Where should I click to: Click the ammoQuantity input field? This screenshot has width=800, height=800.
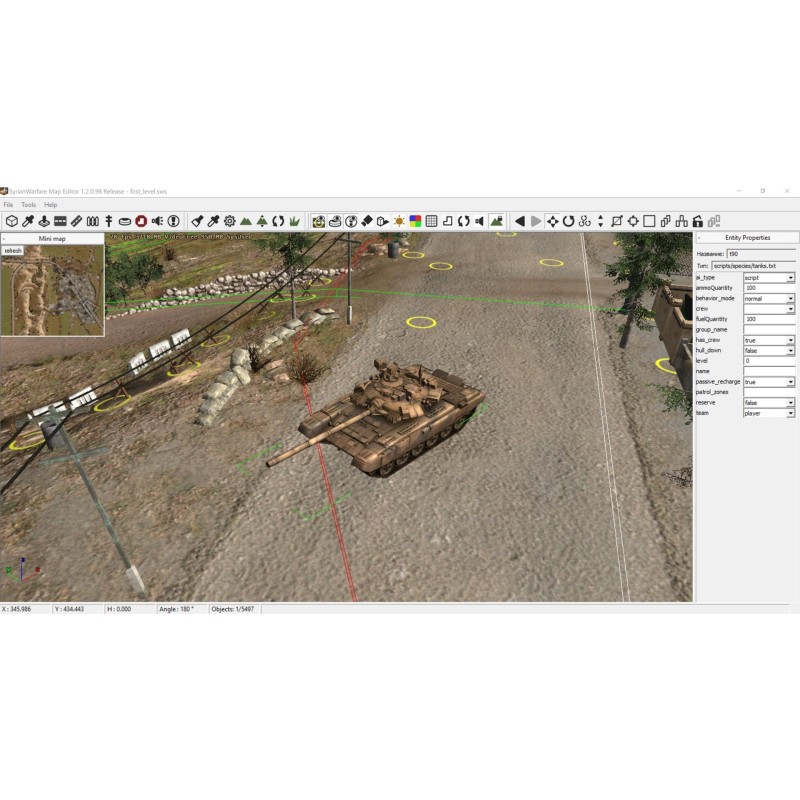tap(768, 288)
